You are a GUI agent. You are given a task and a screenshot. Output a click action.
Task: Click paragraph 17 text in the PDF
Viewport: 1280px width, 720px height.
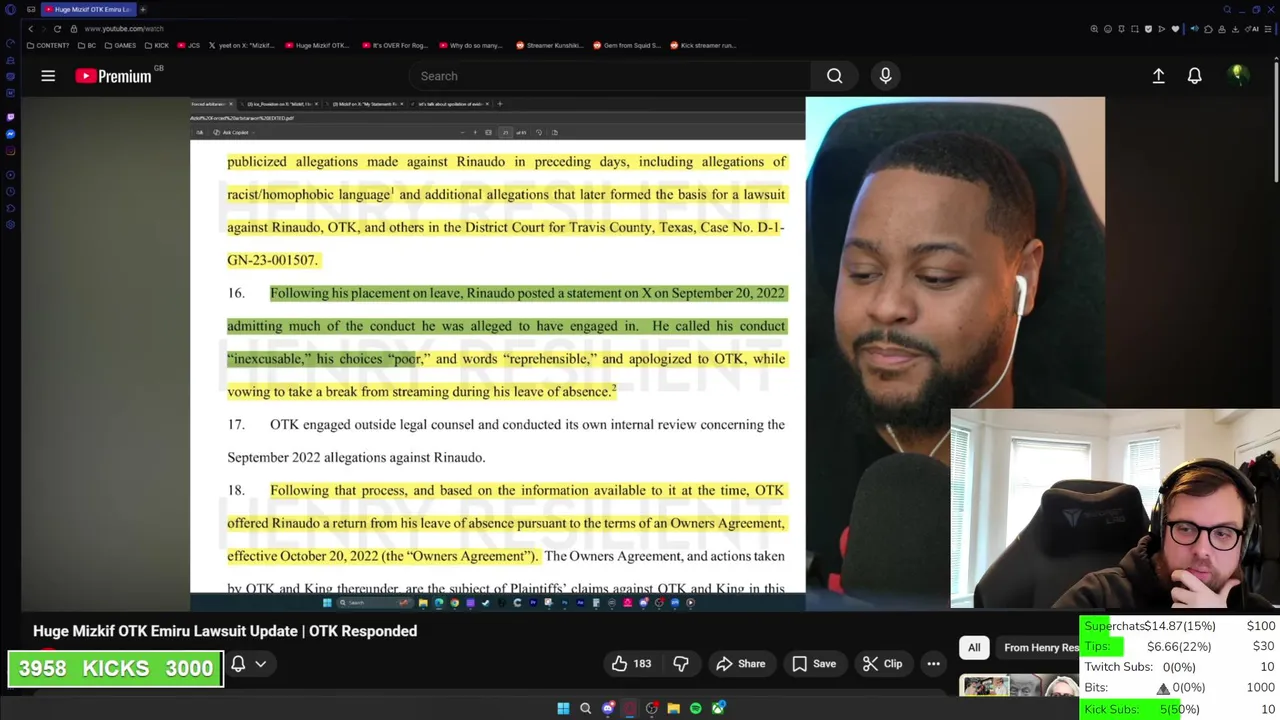(506, 441)
